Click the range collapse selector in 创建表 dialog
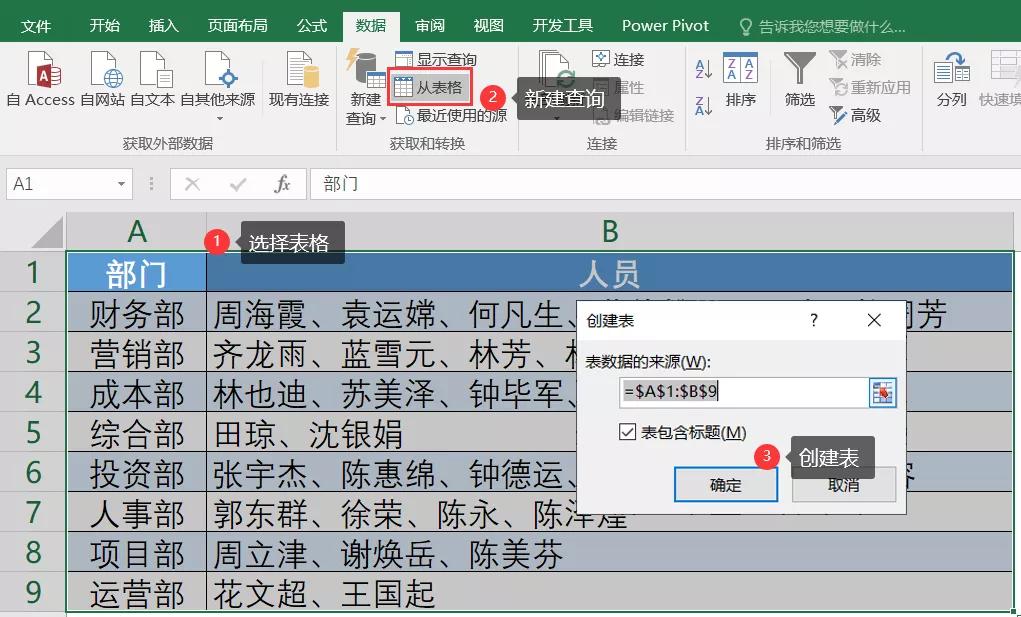Image resolution: width=1021 pixels, height=617 pixels. [x=881, y=393]
